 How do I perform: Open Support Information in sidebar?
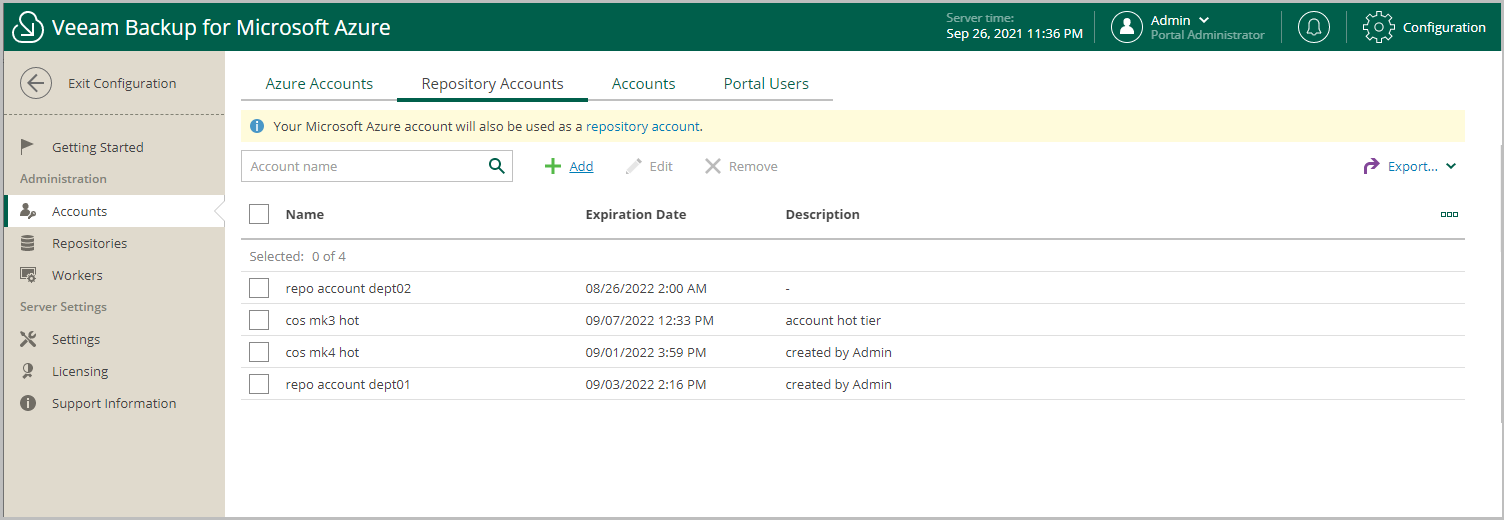point(114,403)
